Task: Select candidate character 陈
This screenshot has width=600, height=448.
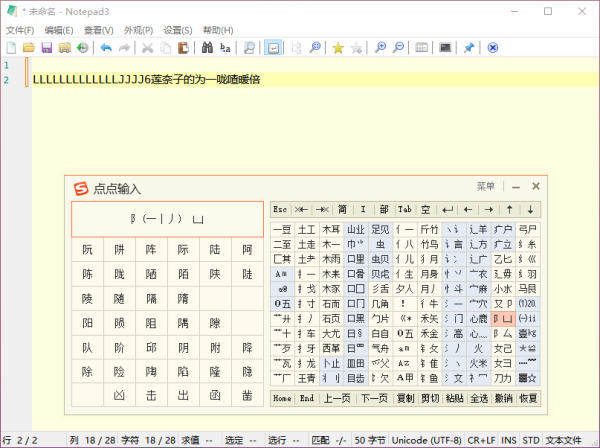Action: click(87, 274)
